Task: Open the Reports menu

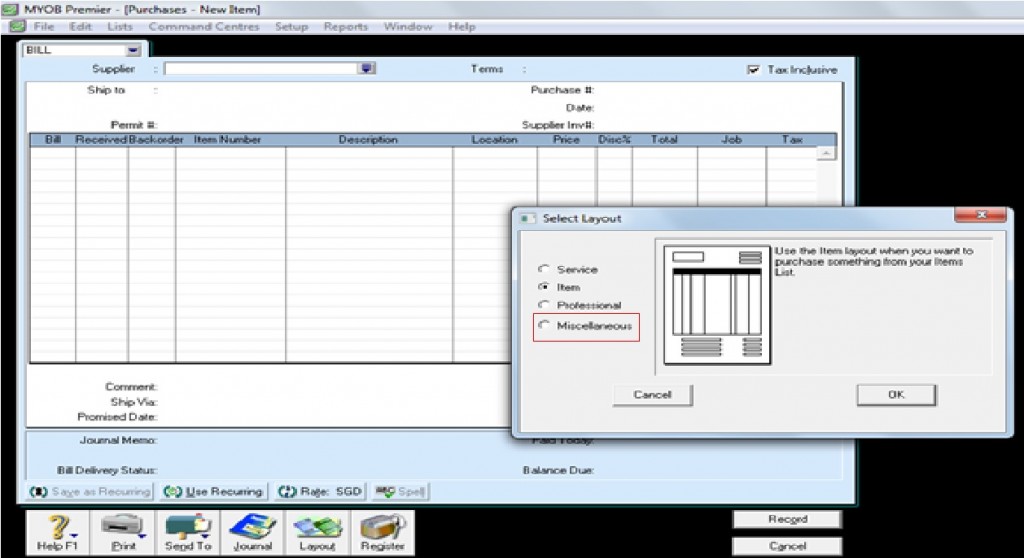Action: coord(345,26)
